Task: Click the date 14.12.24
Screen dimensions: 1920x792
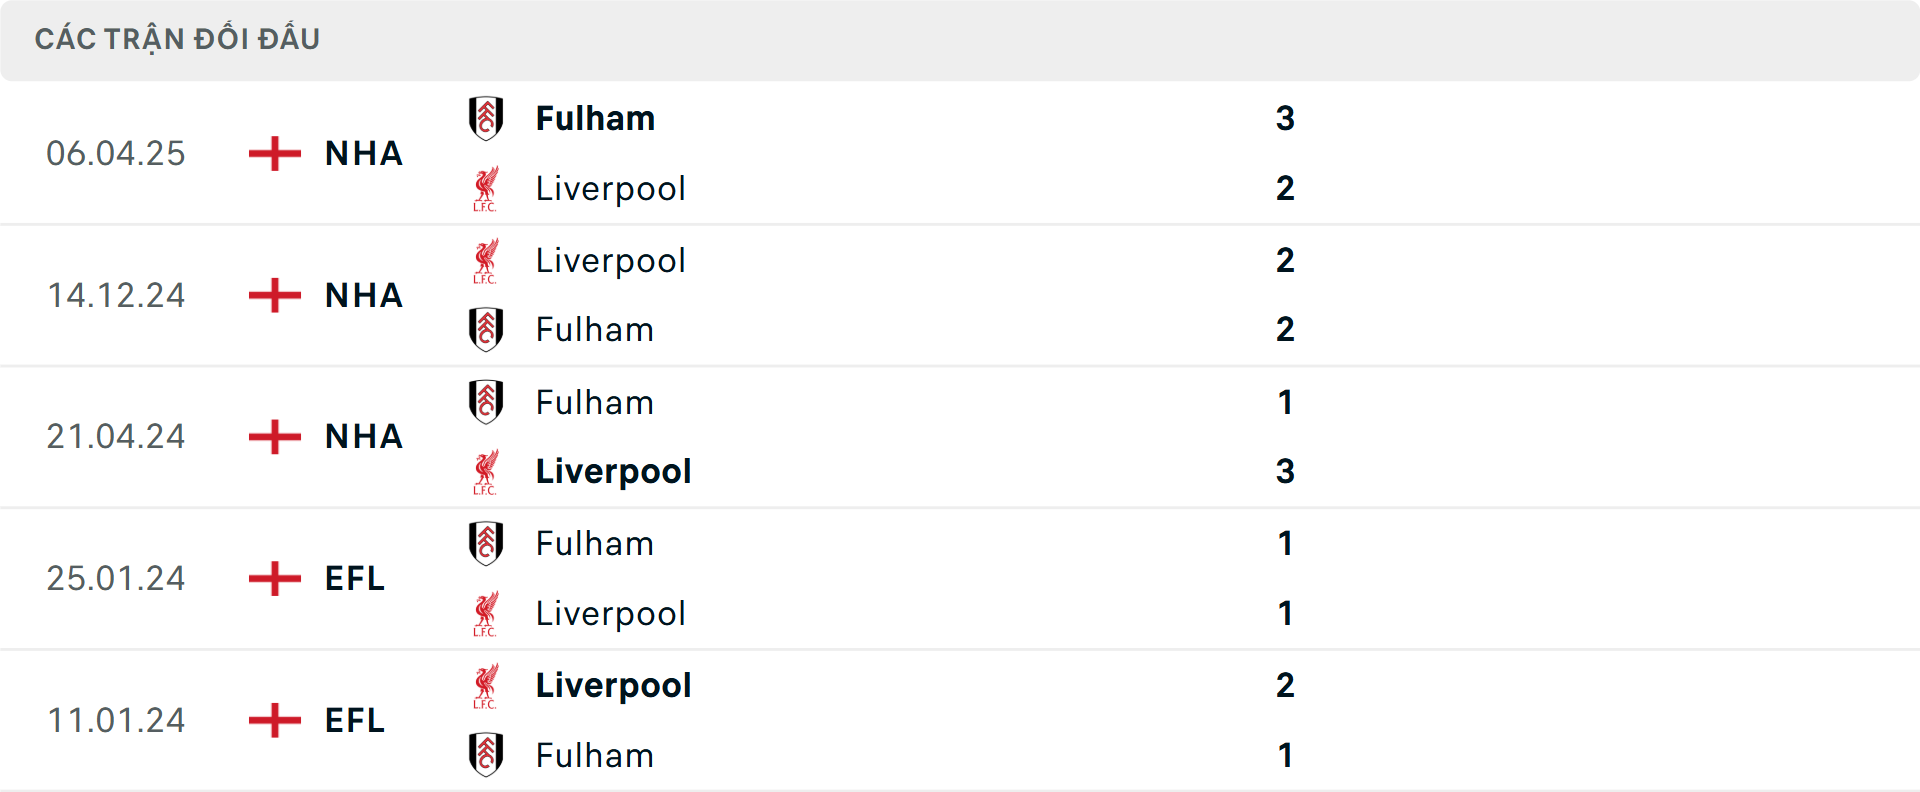Action: pyautogui.click(x=116, y=295)
